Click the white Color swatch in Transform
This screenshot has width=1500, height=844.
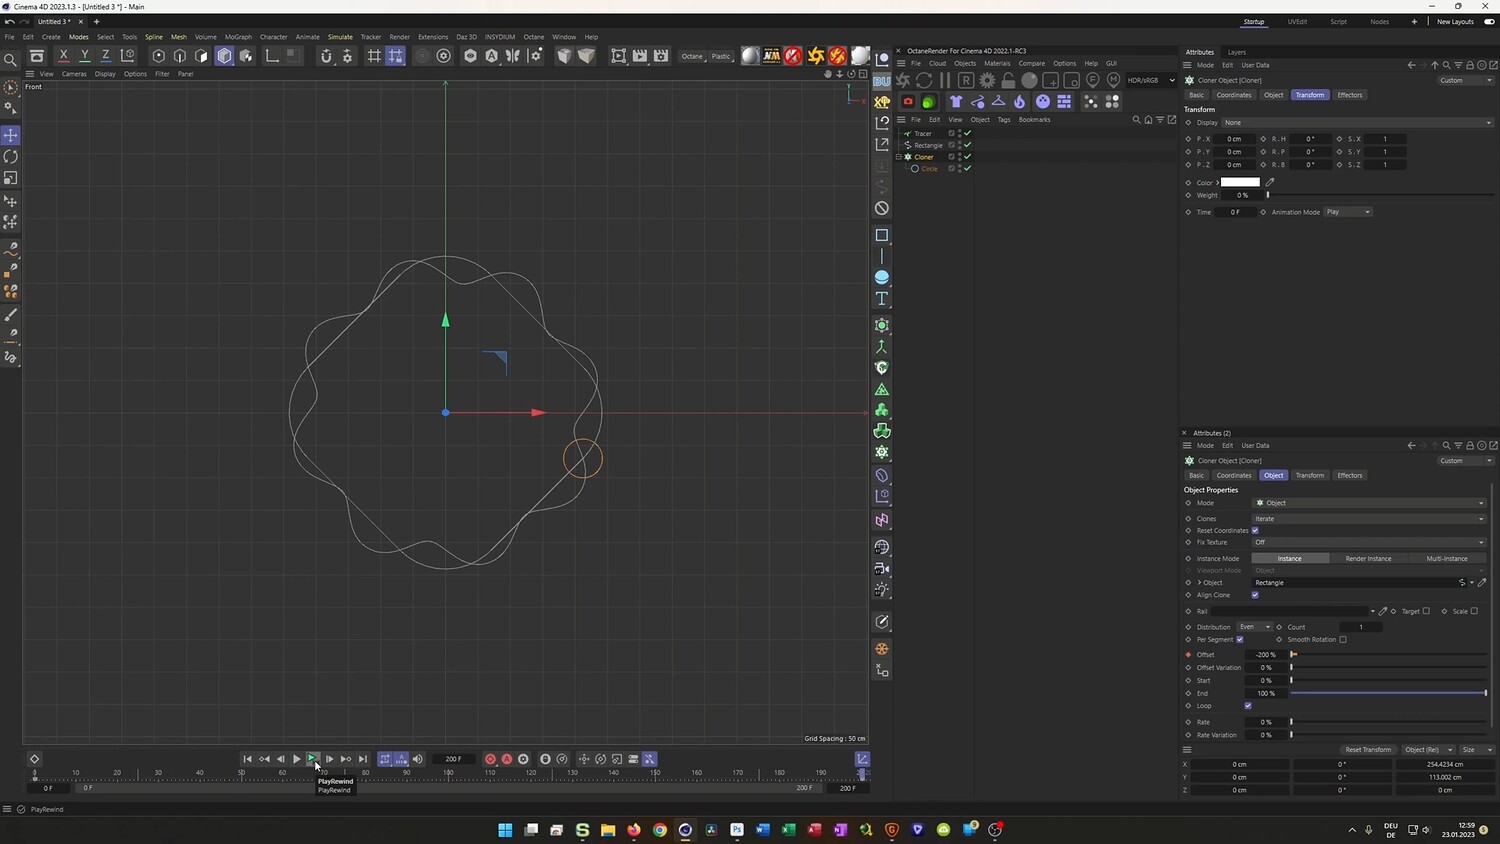[1240, 182]
